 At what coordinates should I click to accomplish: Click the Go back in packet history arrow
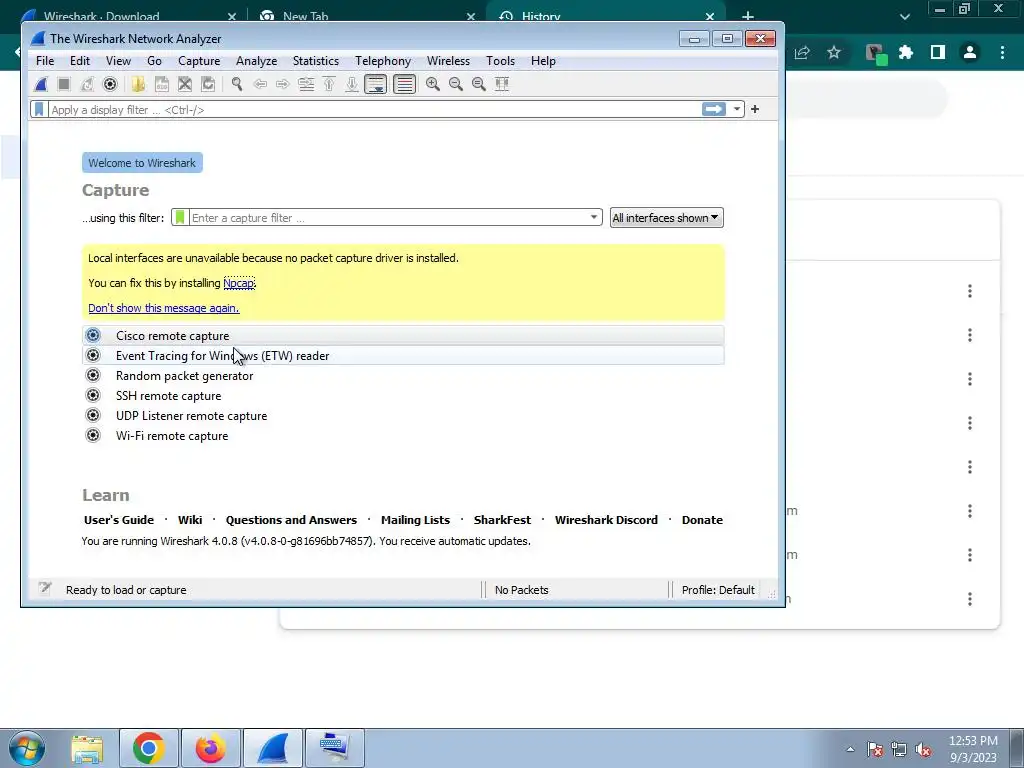click(x=260, y=84)
